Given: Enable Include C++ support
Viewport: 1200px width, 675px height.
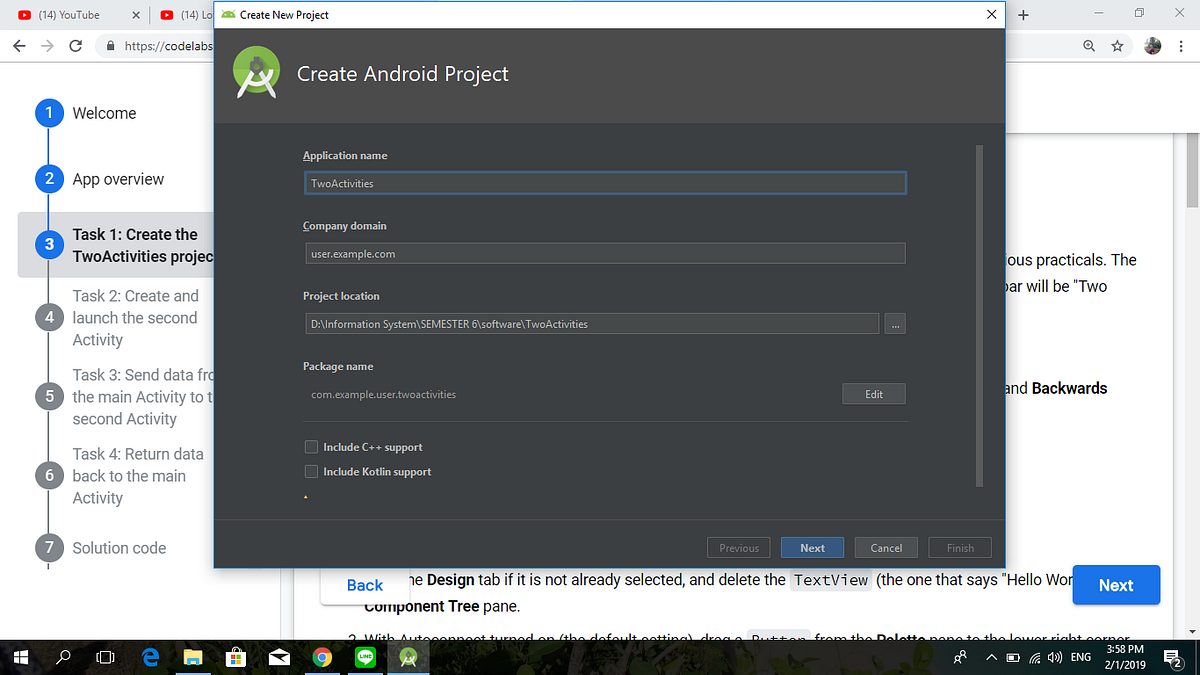Looking at the screenshot, I should coord(311,447).
